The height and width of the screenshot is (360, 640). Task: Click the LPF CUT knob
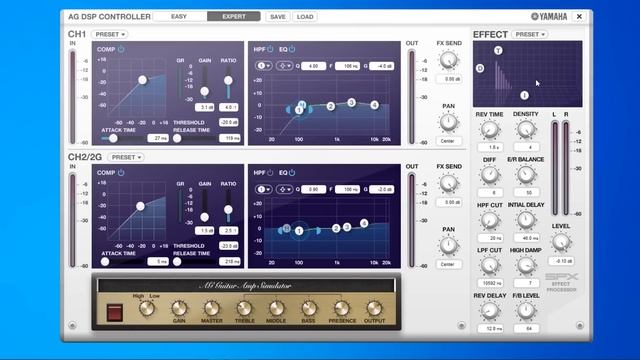click(489, 266)
